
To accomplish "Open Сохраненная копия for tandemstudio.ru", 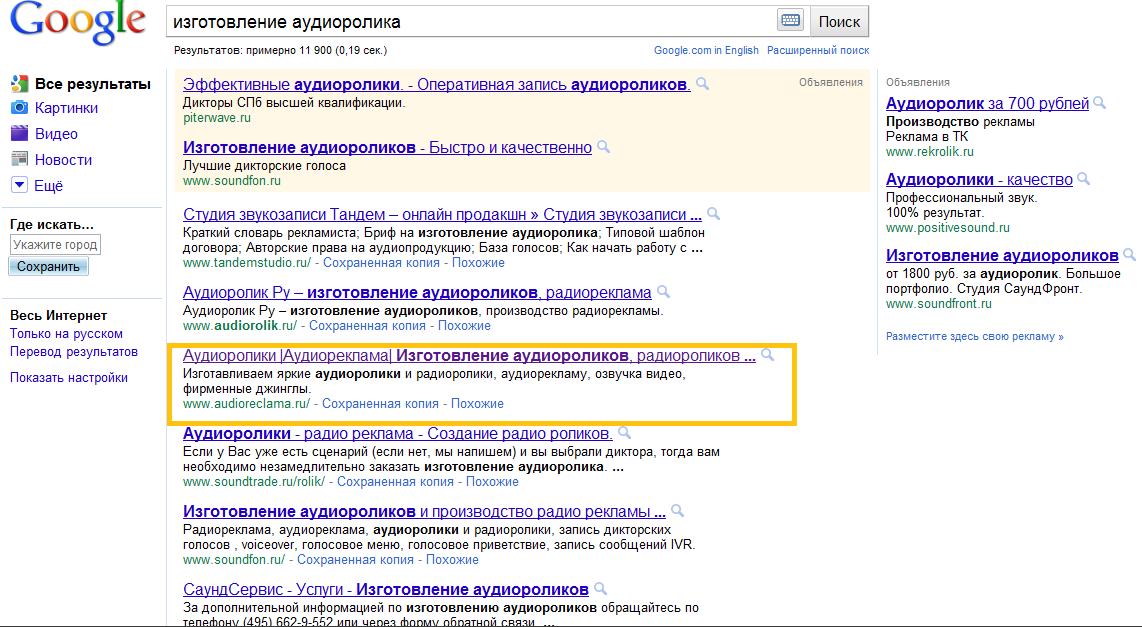I will 381,263.
